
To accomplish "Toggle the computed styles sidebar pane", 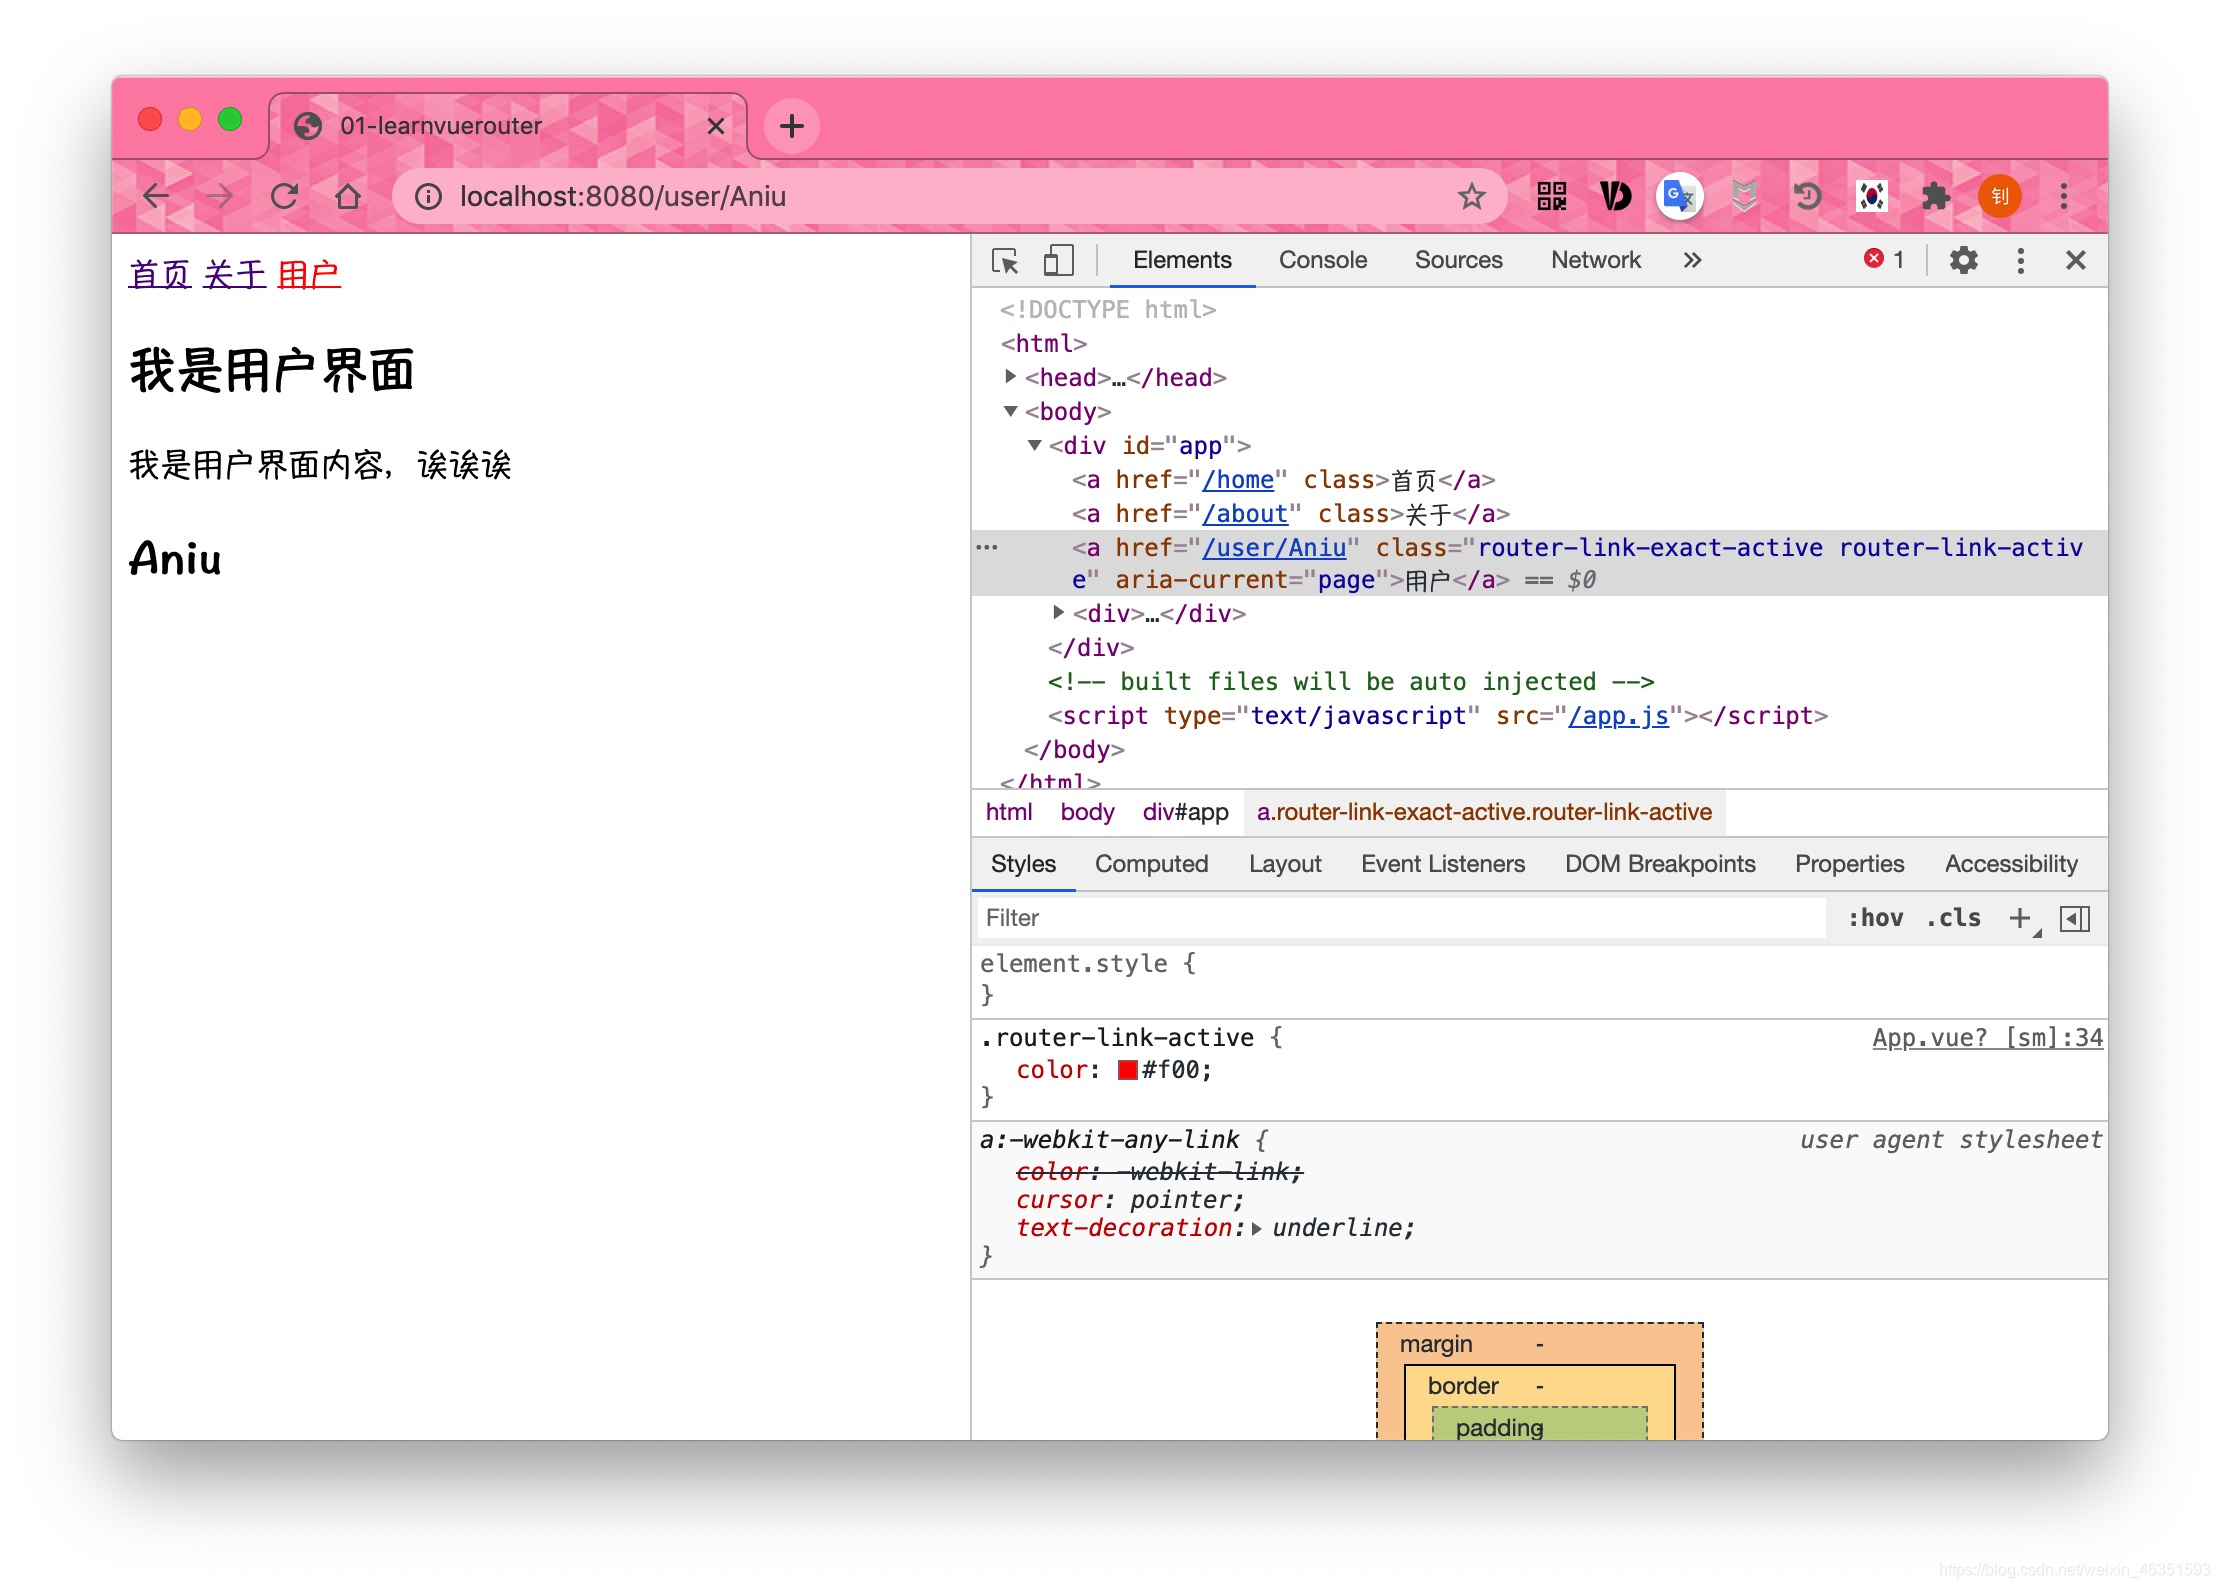I will (x=2075, y=918).
